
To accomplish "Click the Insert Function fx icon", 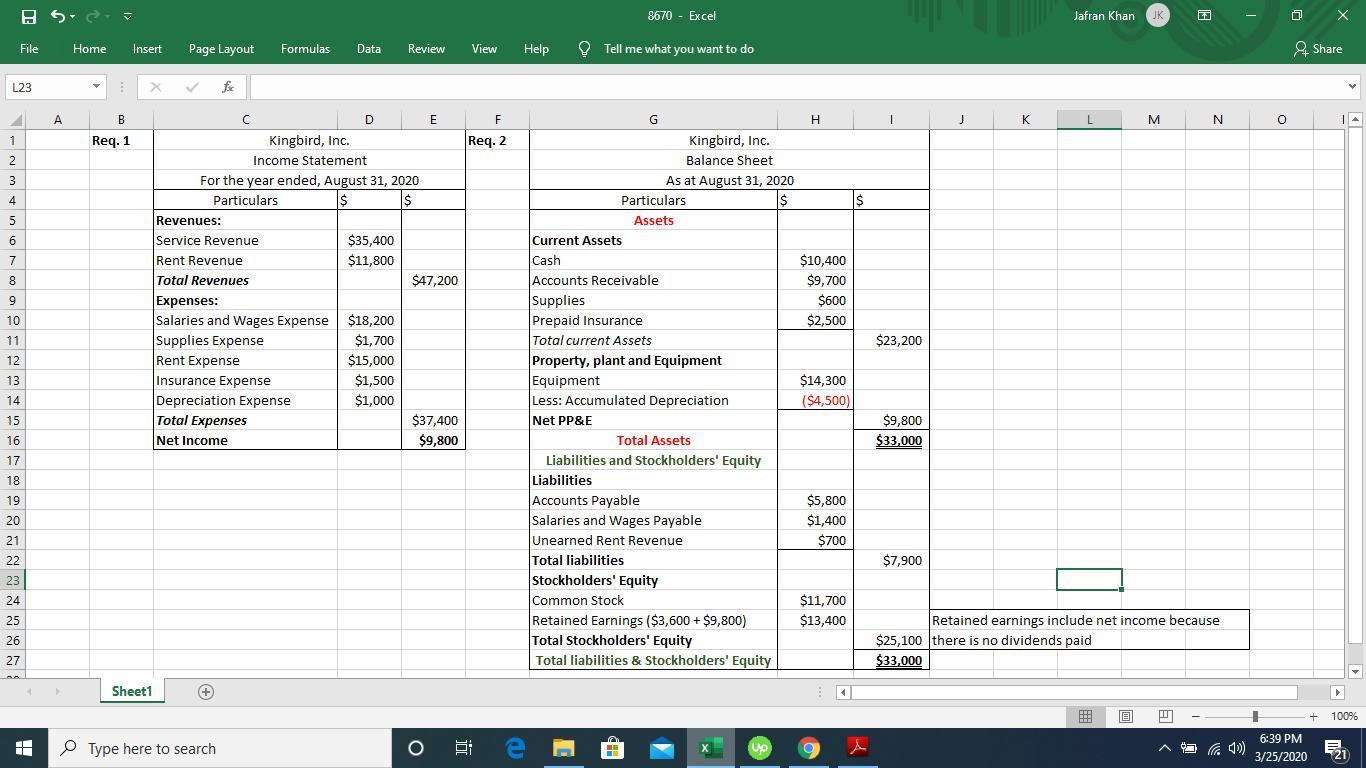I will point(228,87).
